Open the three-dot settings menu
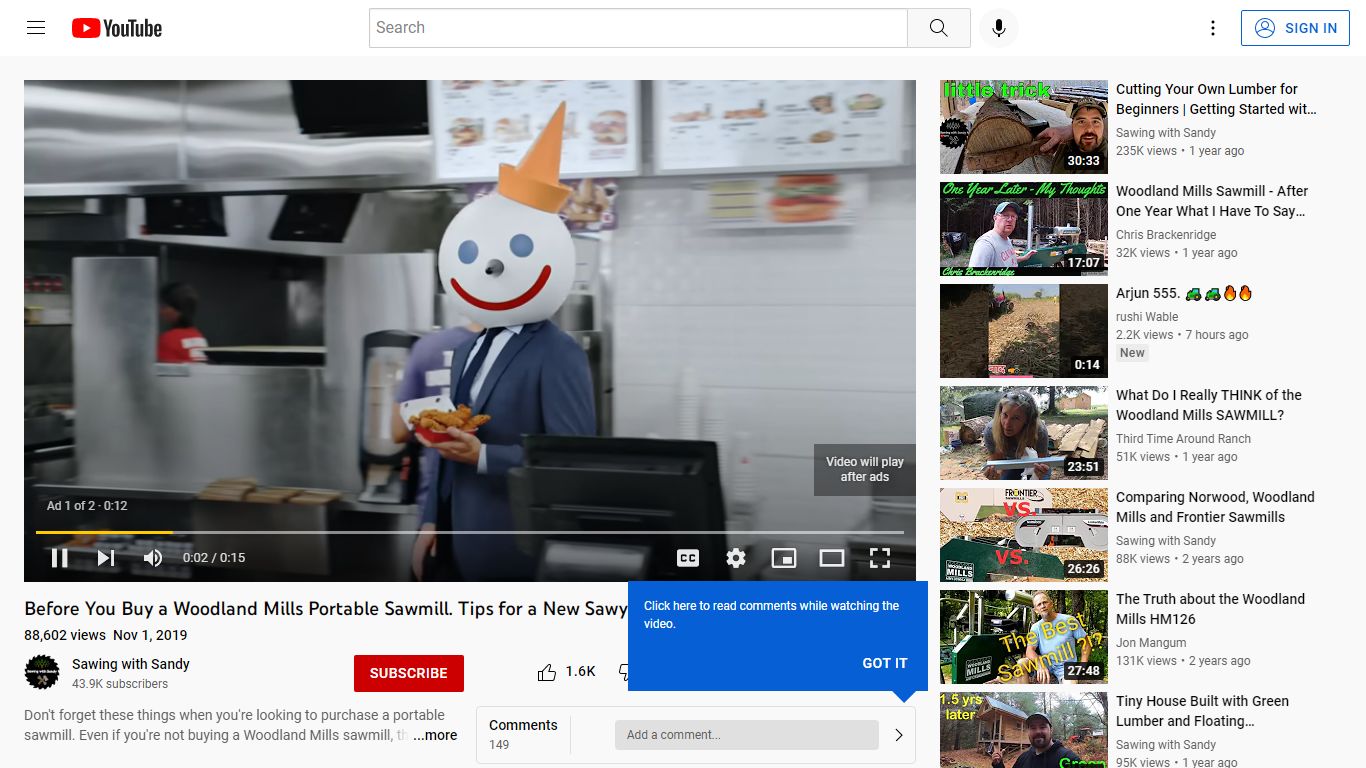1366x768 pixels. tap(1213, 28)
